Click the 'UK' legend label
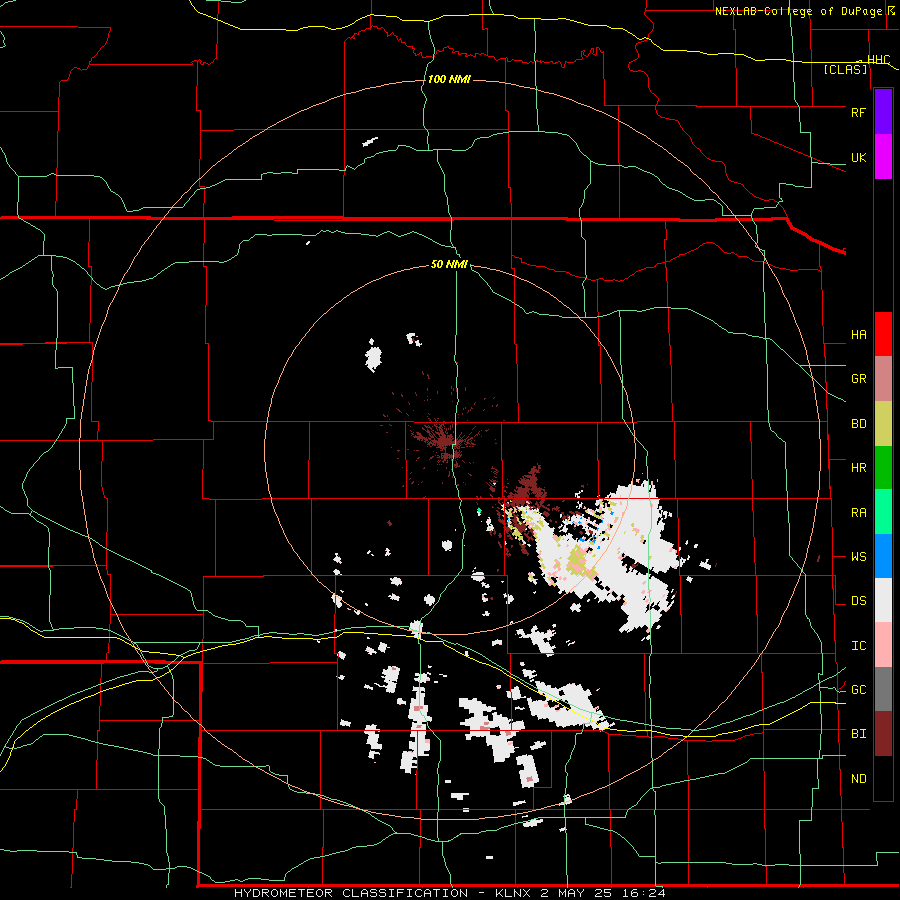The height and width of the screenshot is (900, 900). pyautogui.click(x=858, y=157)
